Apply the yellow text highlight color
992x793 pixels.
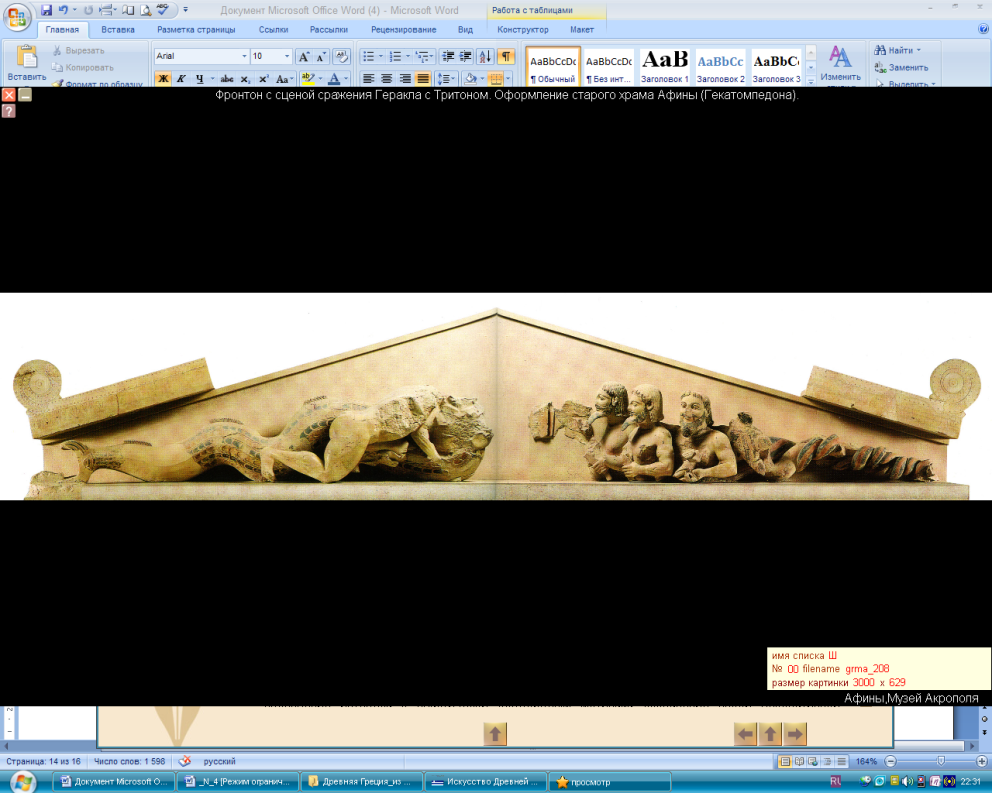308,78
